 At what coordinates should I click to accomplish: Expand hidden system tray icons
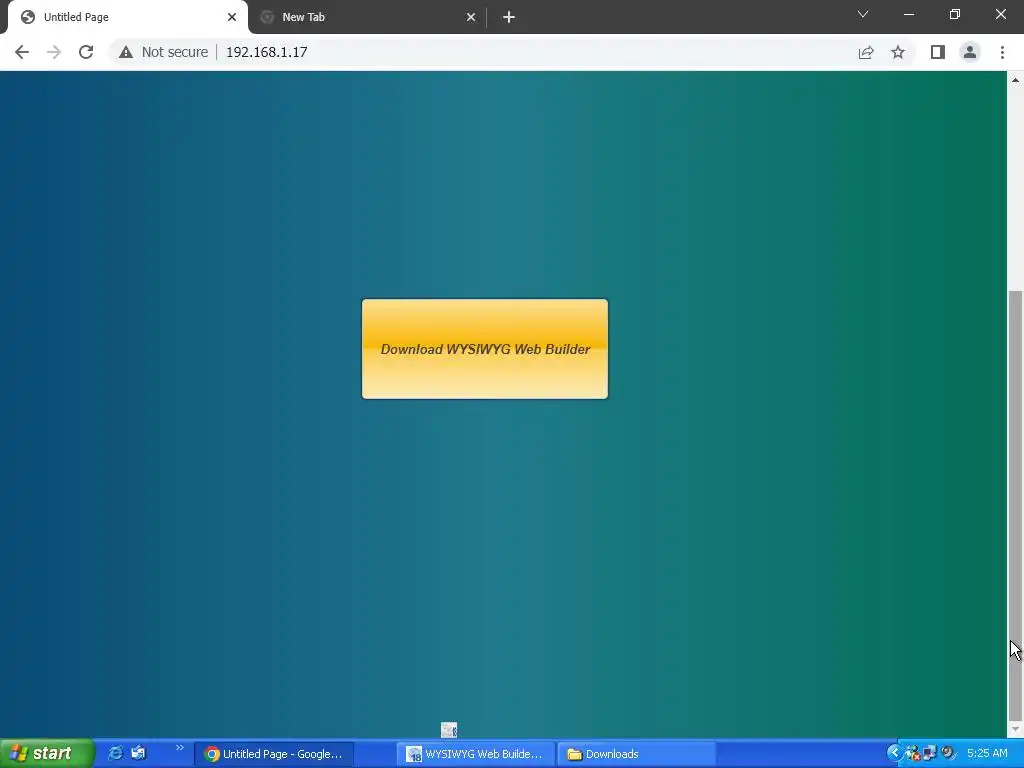tap(894, 754)
